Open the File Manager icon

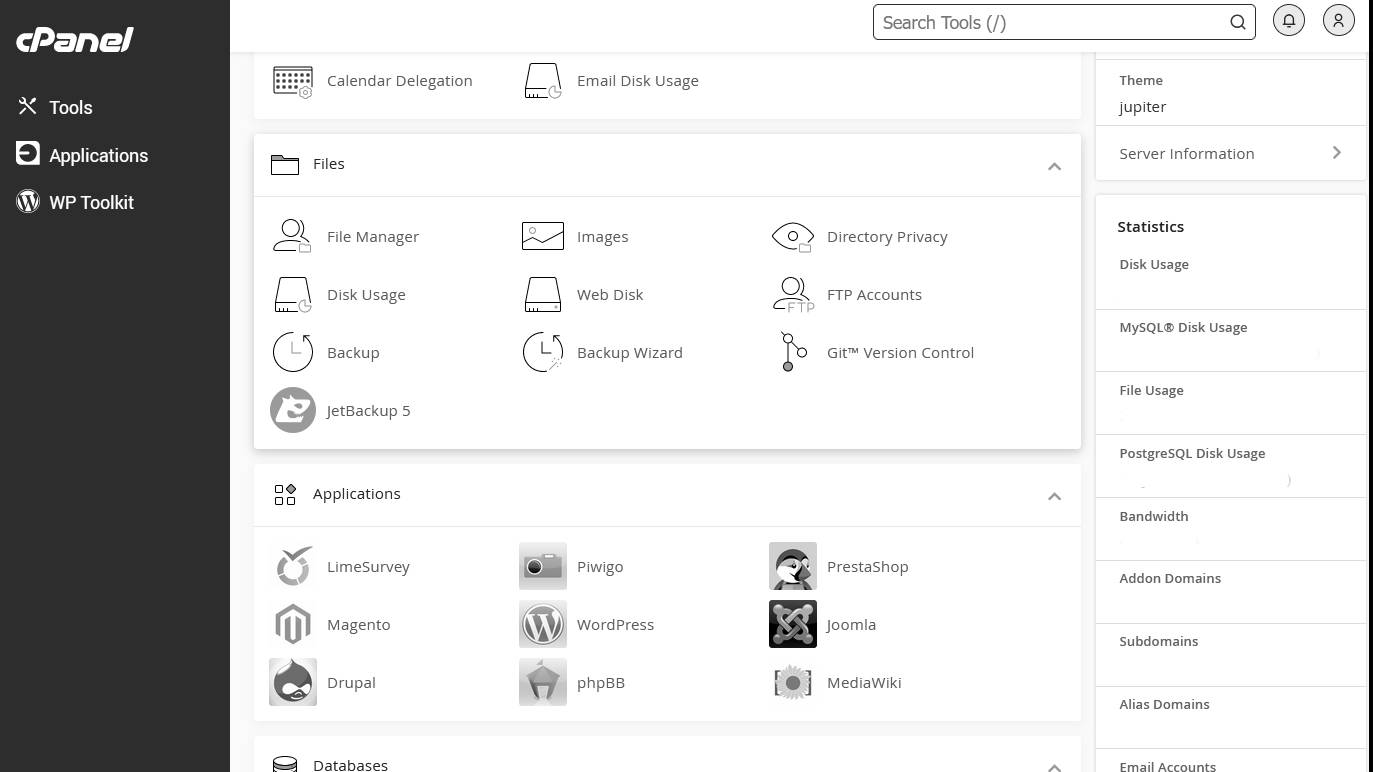(292, 236)
